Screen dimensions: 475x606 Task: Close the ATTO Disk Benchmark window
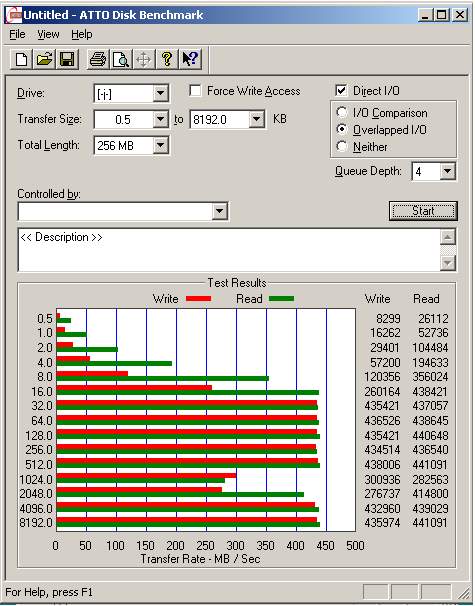tap(460, 15)
